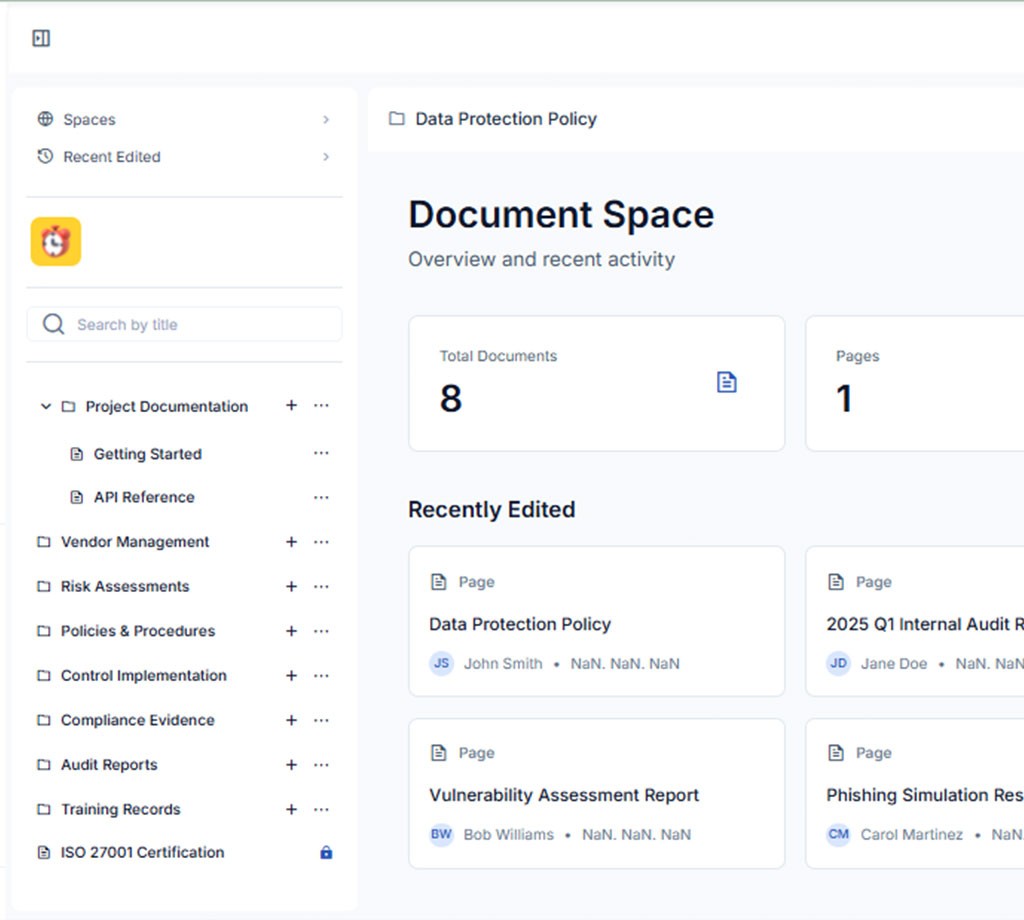1024x920 pixels.
Task: Click the Total Documents card
Action: coord(597,383)
